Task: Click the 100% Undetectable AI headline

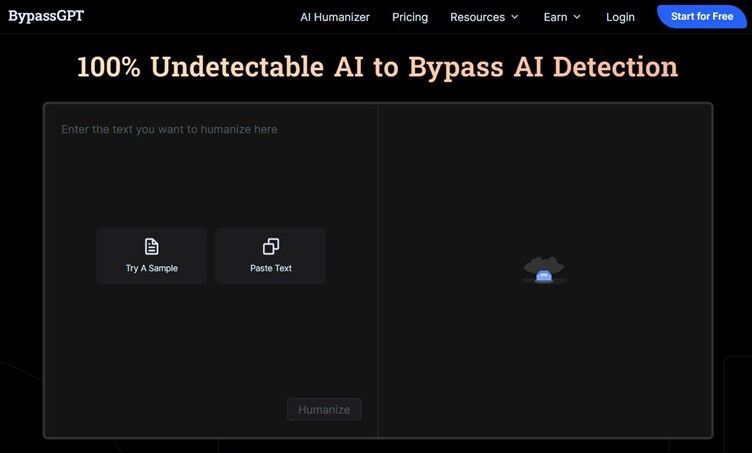Action: pos(377,67)
